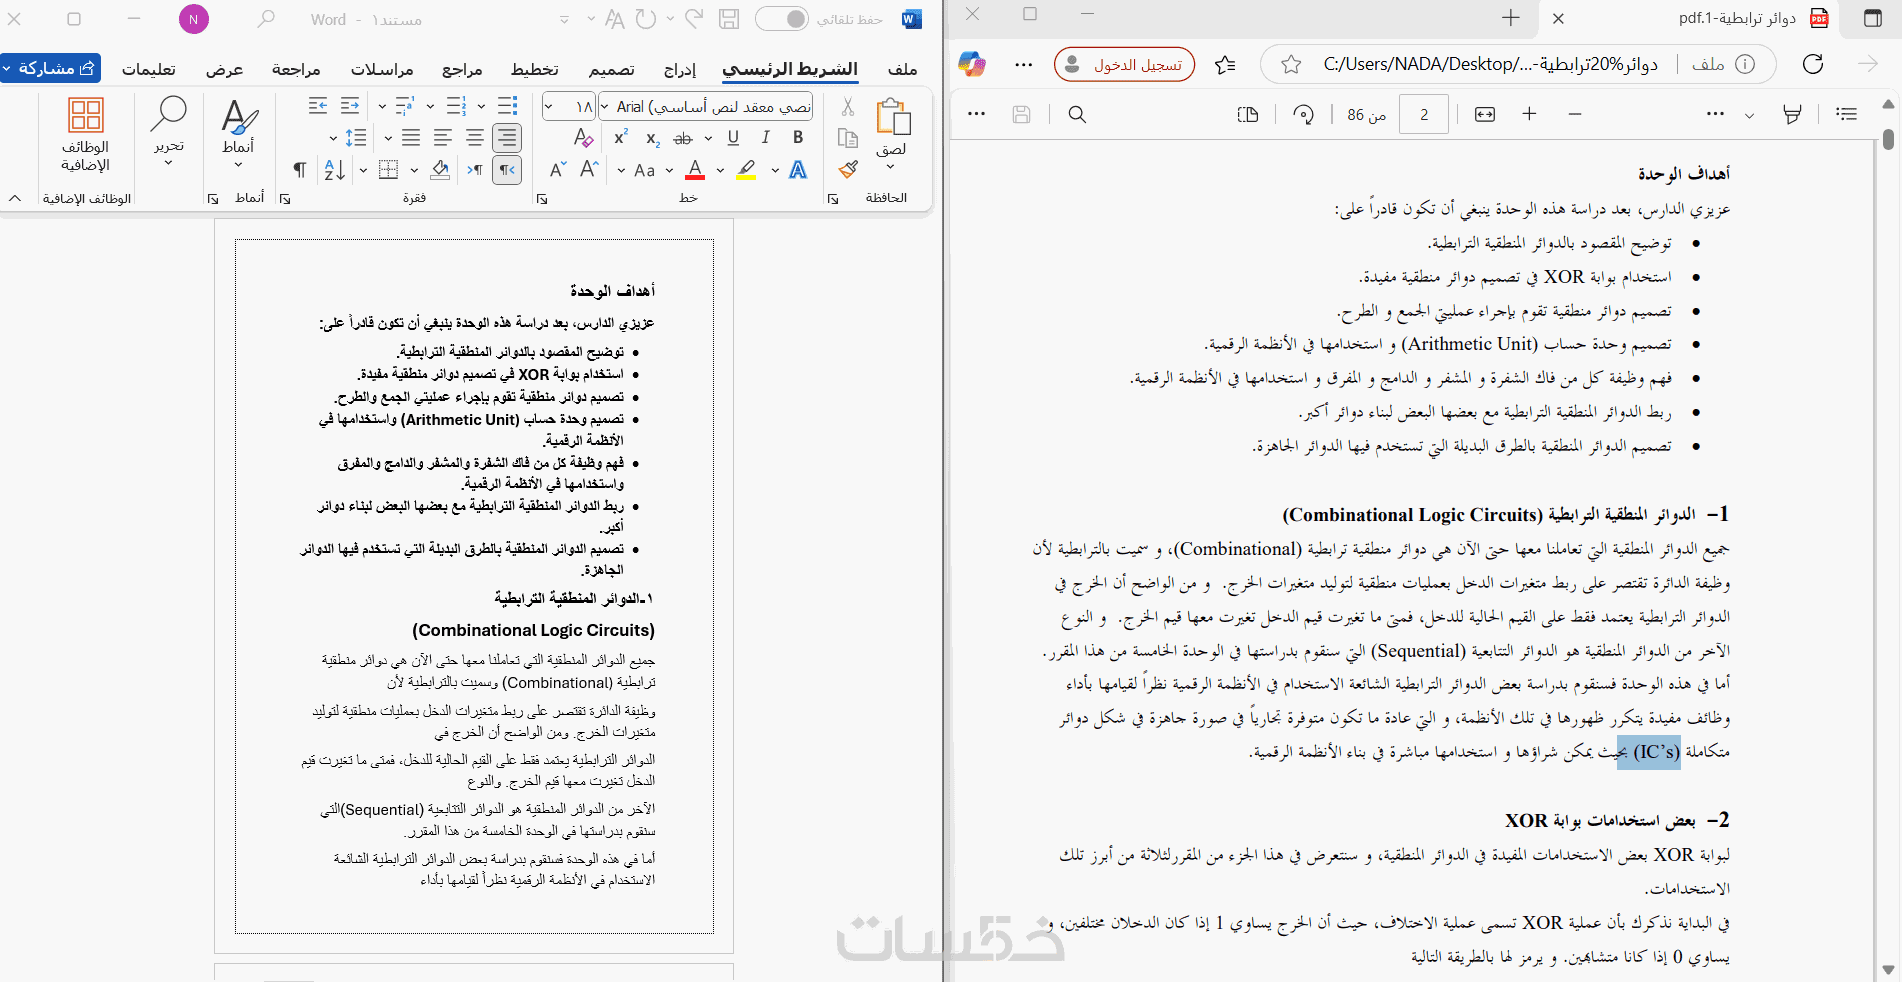
Task: Click the PDF zoom in plus icon
Action: (x=1529, y=114)
